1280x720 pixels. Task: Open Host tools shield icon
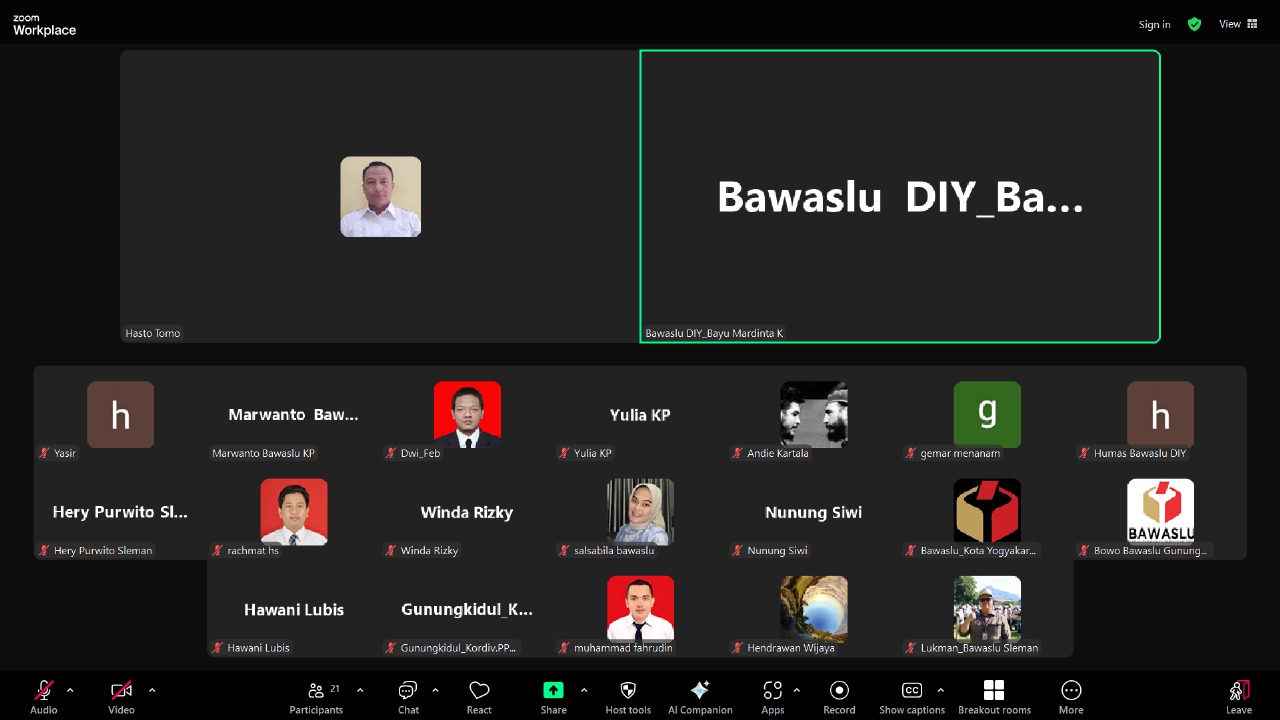(x=628, y=690)
